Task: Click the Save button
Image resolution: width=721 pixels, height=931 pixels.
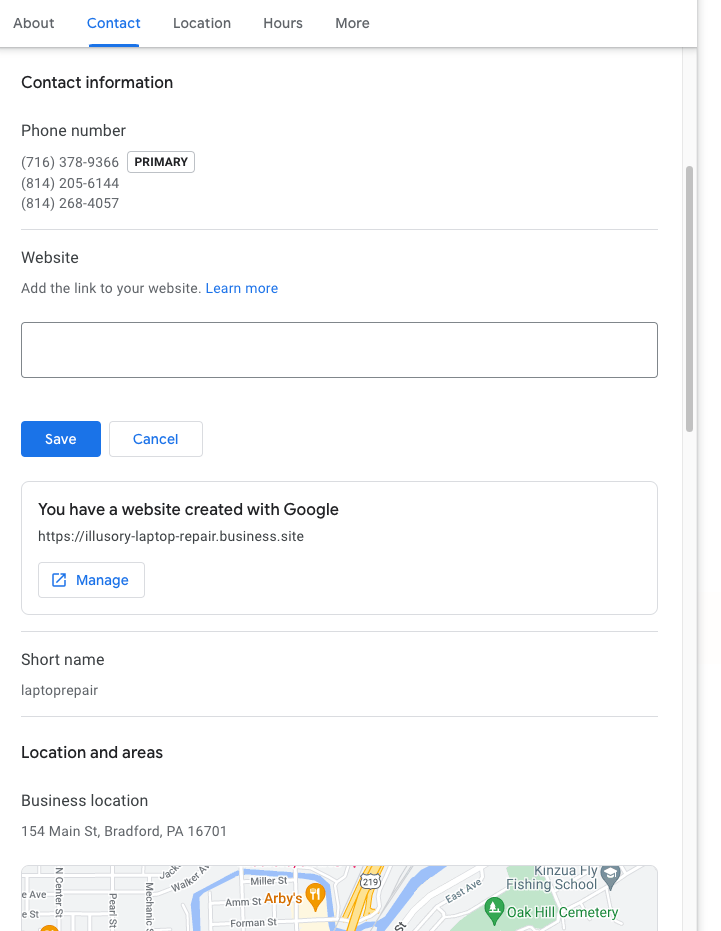Action: (x=61, y=439)
